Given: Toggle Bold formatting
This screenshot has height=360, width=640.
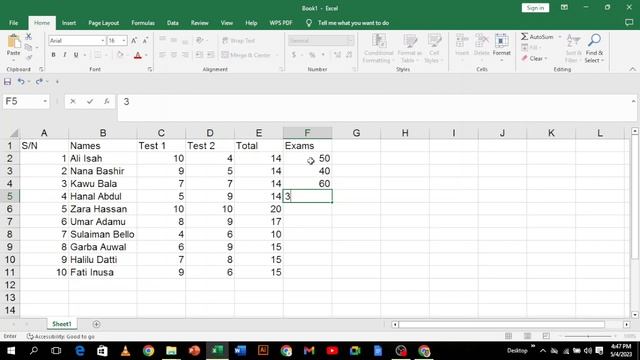Looking at the screenshot, I should [x=53, y=55].
